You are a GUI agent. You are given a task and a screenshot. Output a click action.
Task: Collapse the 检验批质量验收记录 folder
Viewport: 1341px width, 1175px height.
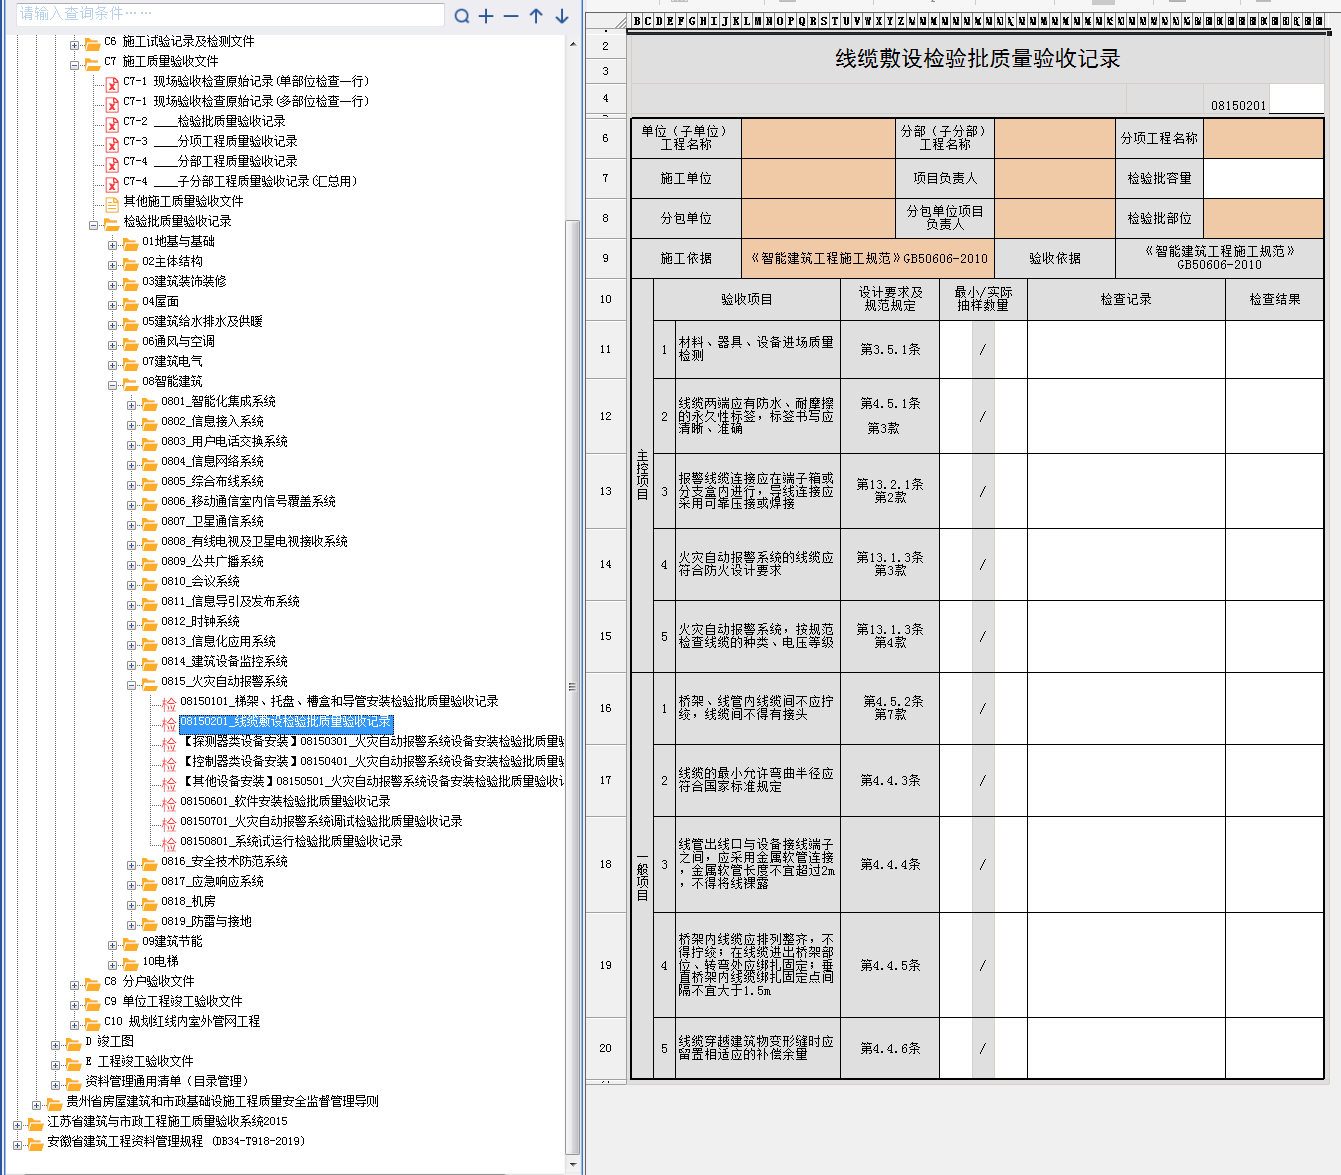click(93, 225)
